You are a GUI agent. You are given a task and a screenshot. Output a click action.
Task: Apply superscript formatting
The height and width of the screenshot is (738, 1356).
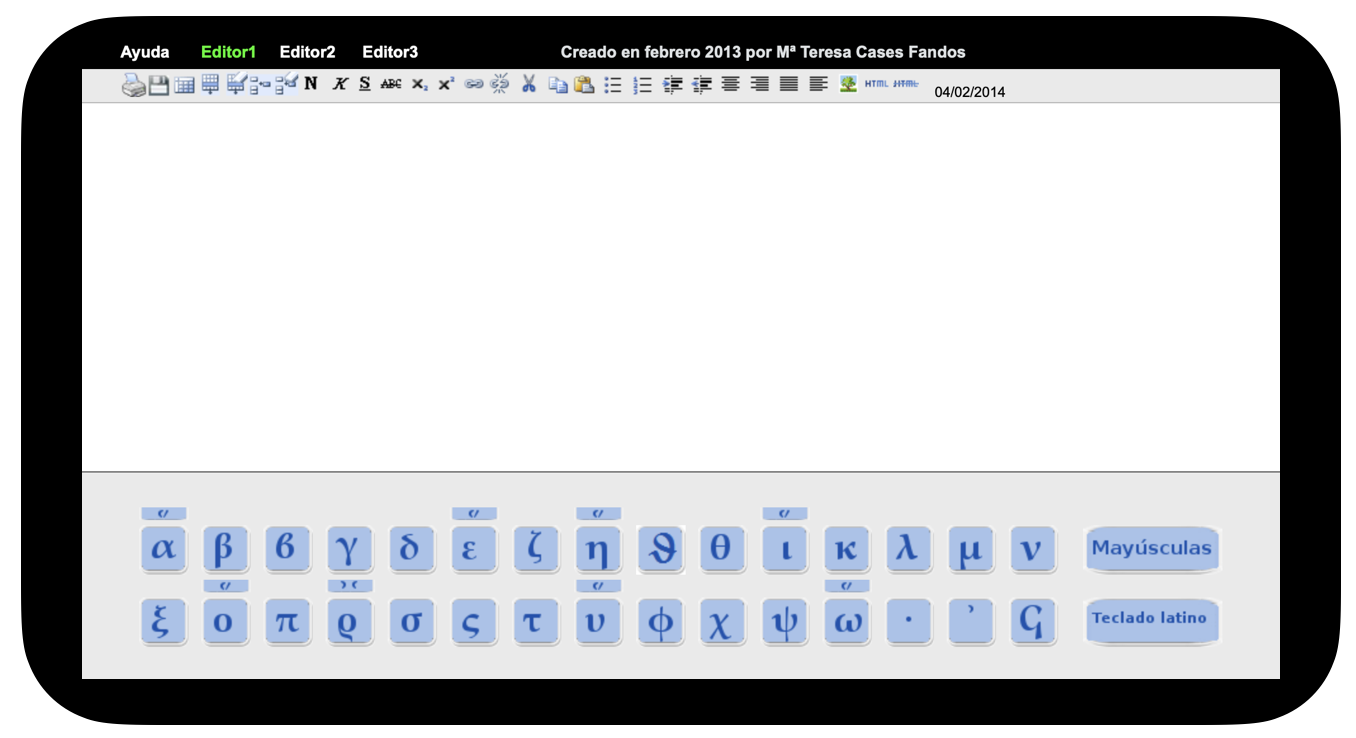pos(446,84)
